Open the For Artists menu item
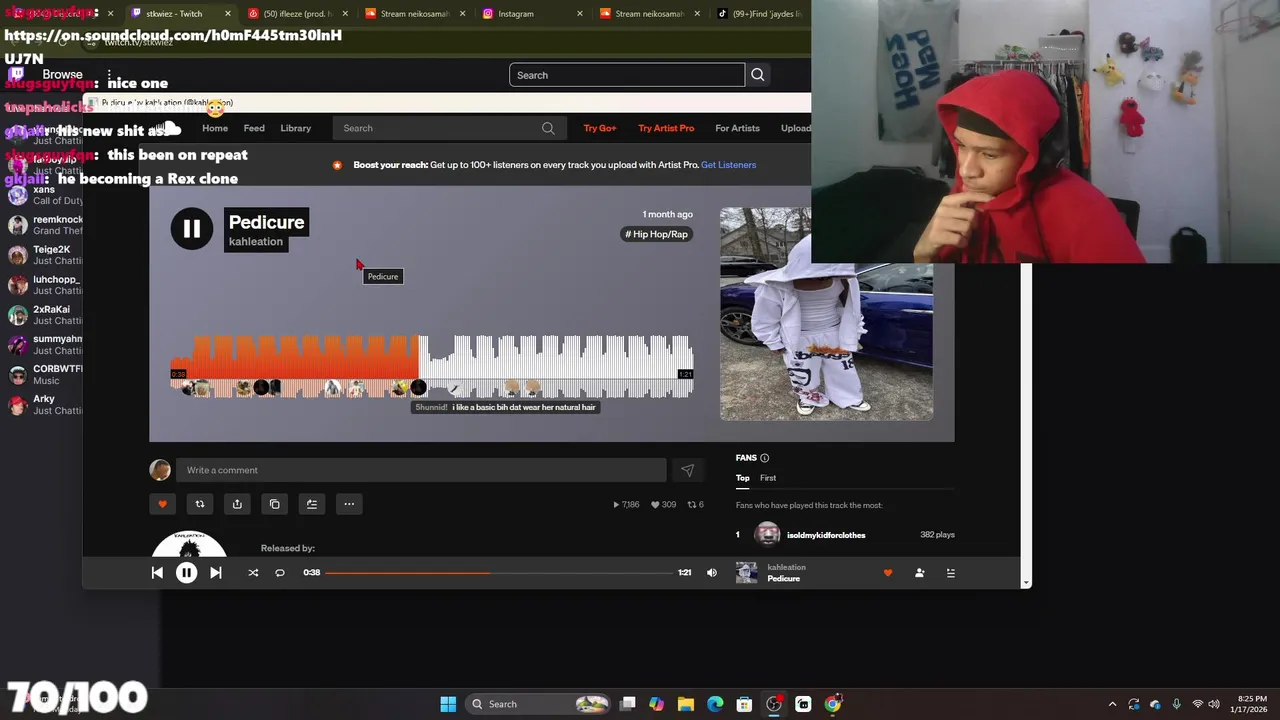The width and height of the screenshot is (1280, 720). point(737,128)
